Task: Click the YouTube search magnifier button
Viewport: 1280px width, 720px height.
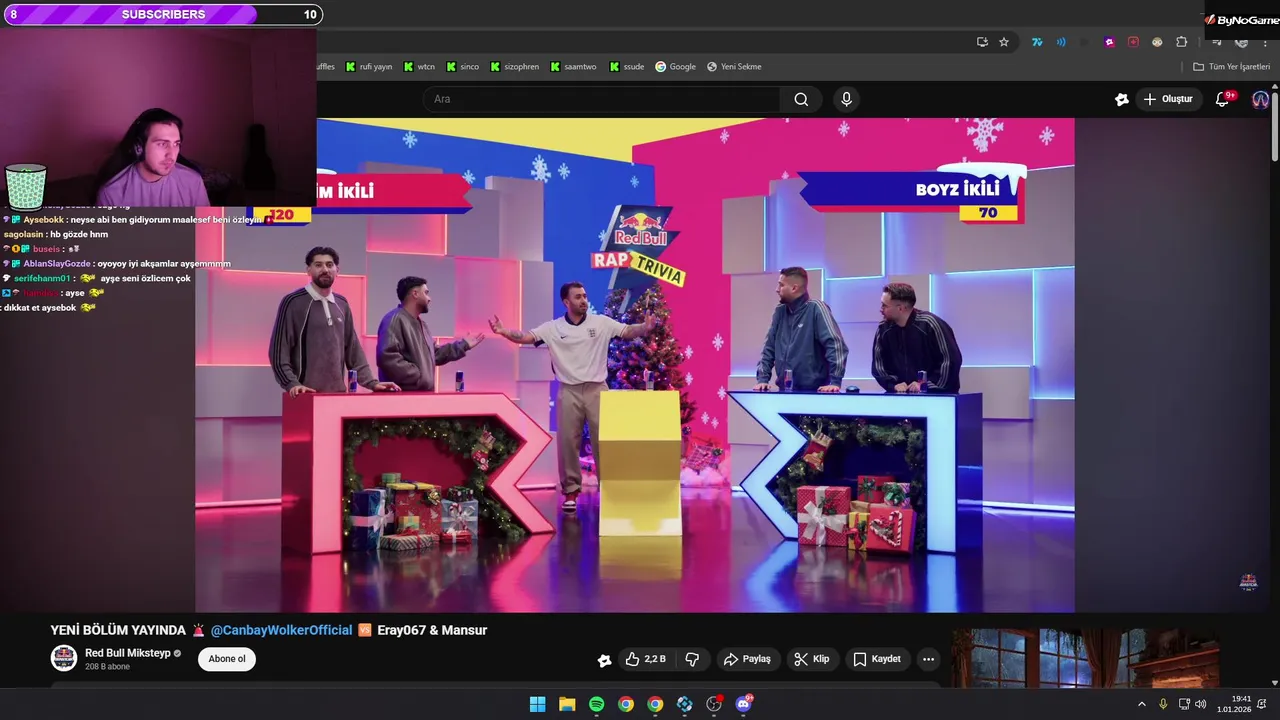Action: click(801, 99)
